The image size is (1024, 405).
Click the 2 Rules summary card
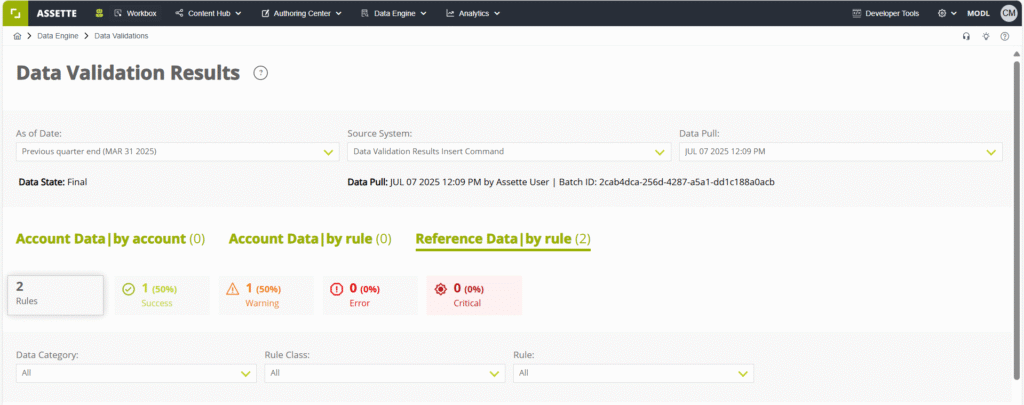pos(56,295)
